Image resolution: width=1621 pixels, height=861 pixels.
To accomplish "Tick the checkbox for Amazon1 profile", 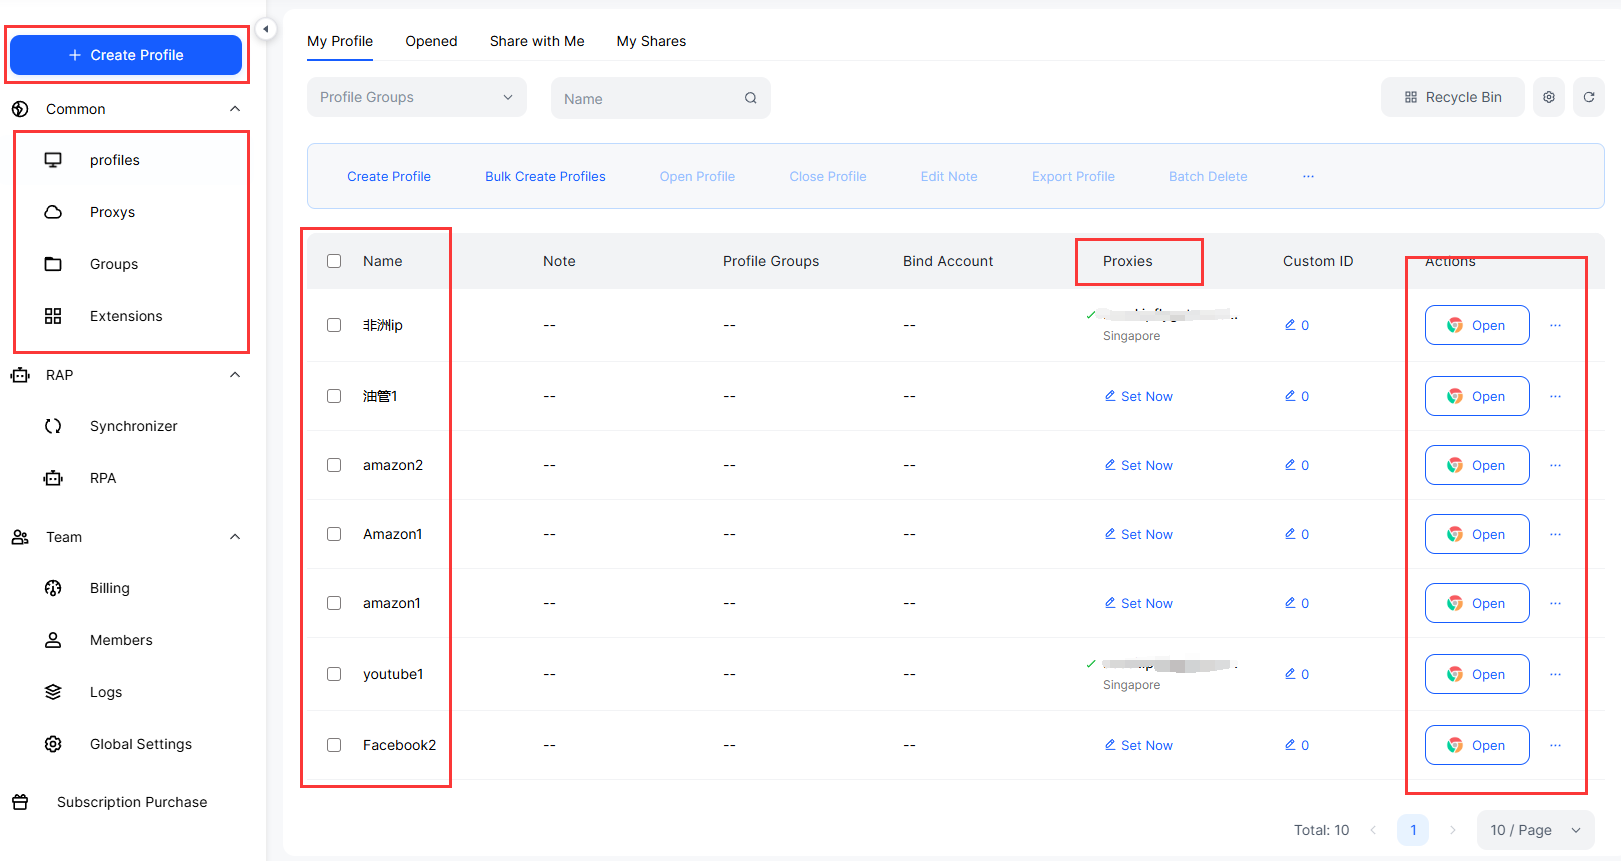I will [334, 534].
